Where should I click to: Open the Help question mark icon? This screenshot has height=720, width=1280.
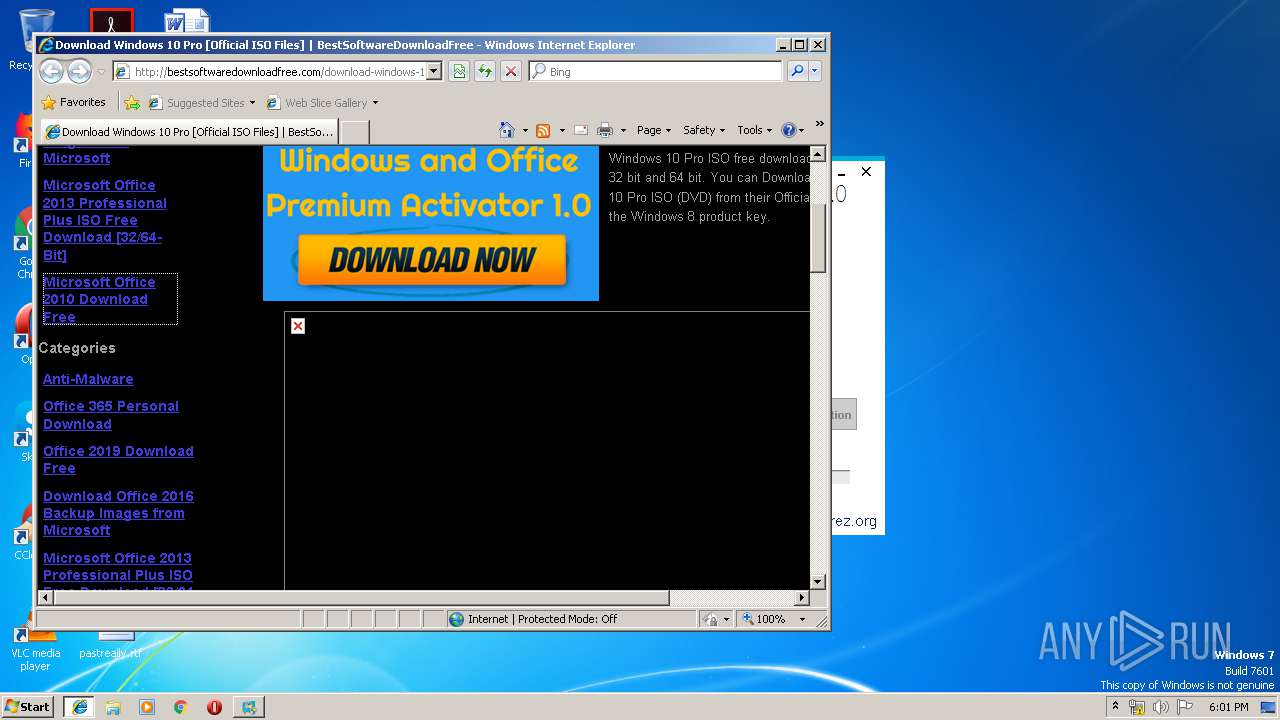click(788, 130)
